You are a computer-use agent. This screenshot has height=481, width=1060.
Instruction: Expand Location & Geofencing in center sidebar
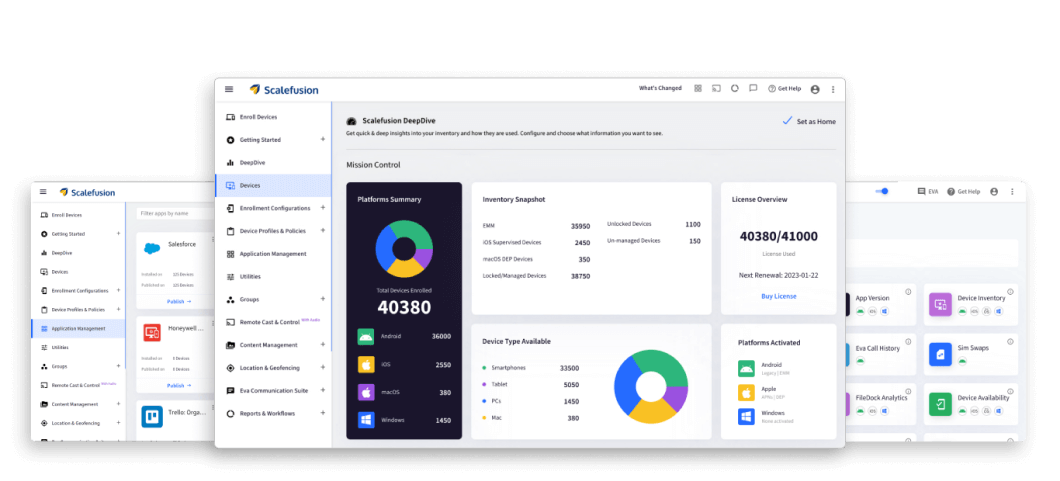[x=322, y=368]
